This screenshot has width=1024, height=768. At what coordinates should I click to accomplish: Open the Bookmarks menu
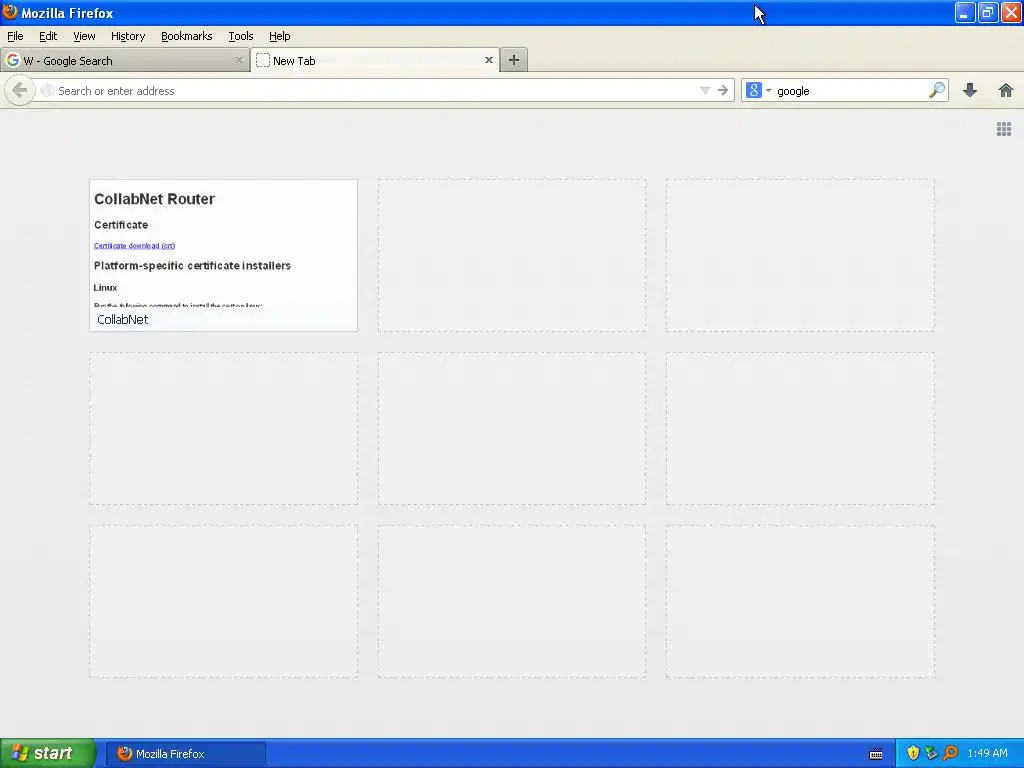coord(187,36)
